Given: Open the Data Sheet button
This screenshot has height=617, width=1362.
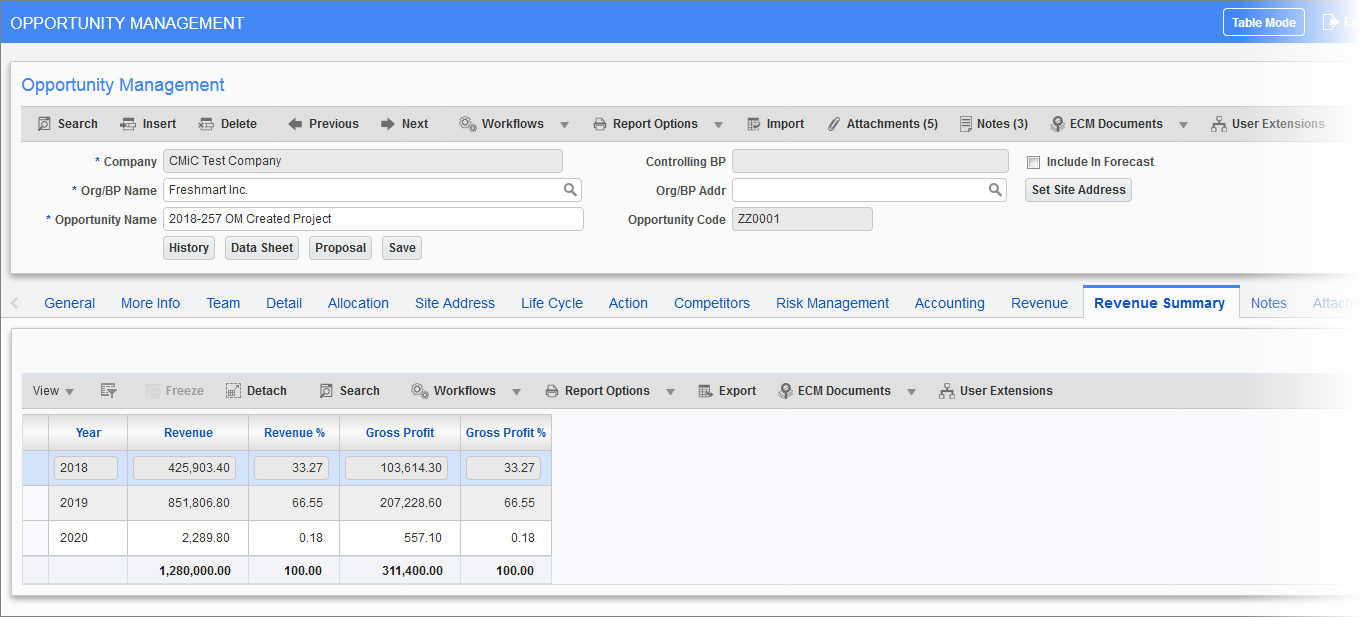Looking at the screenshot, I should [x=262, y=248].
